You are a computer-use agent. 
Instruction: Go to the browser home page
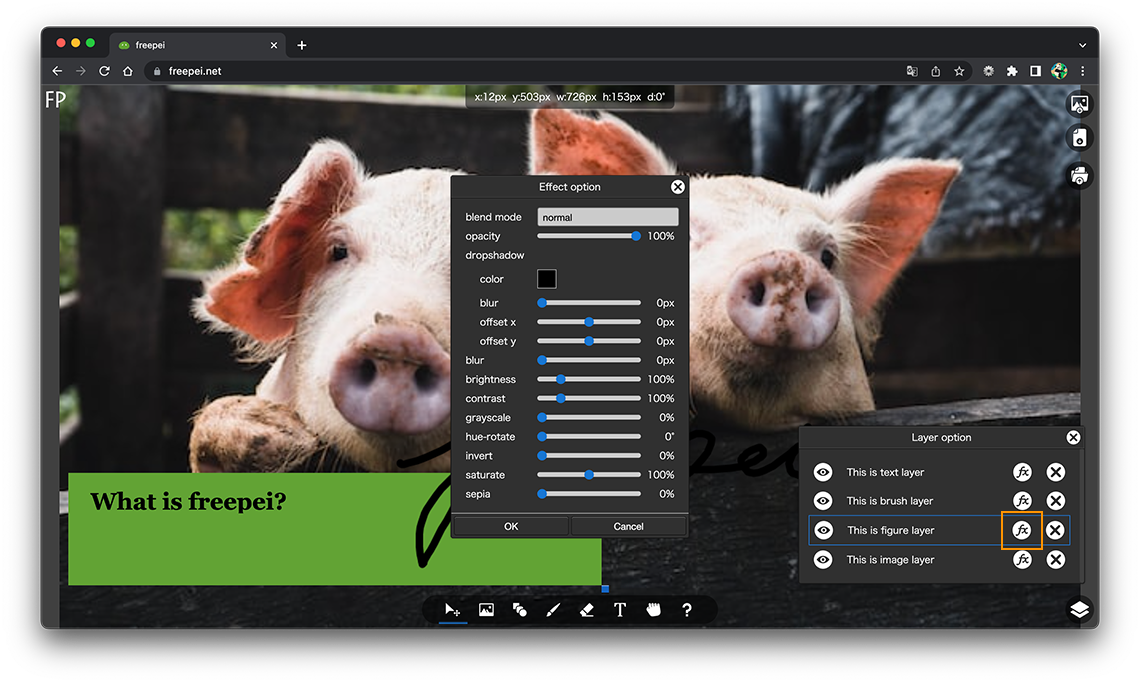pos(128,71)
